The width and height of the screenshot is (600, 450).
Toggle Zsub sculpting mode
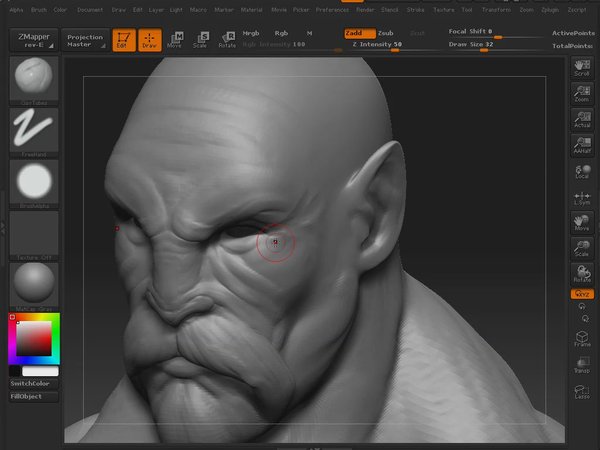[386, 33]
